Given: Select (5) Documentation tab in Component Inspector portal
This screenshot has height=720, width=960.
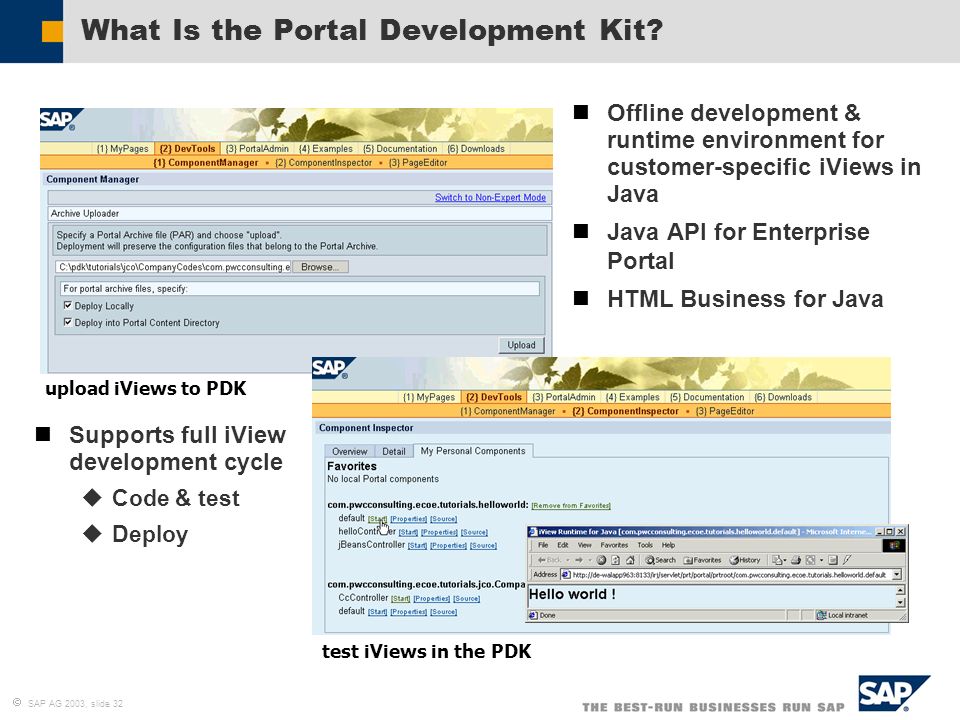Looking at the screenshot, I should tap(707, 397).
